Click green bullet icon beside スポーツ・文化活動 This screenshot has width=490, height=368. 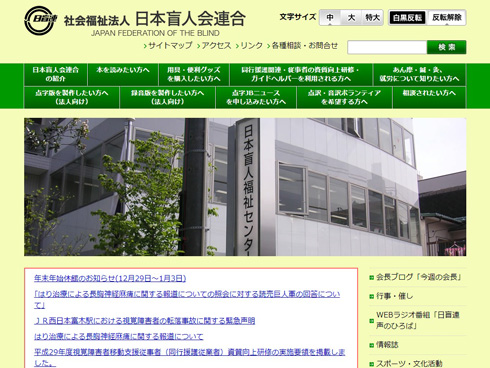(x=372, y=364)
